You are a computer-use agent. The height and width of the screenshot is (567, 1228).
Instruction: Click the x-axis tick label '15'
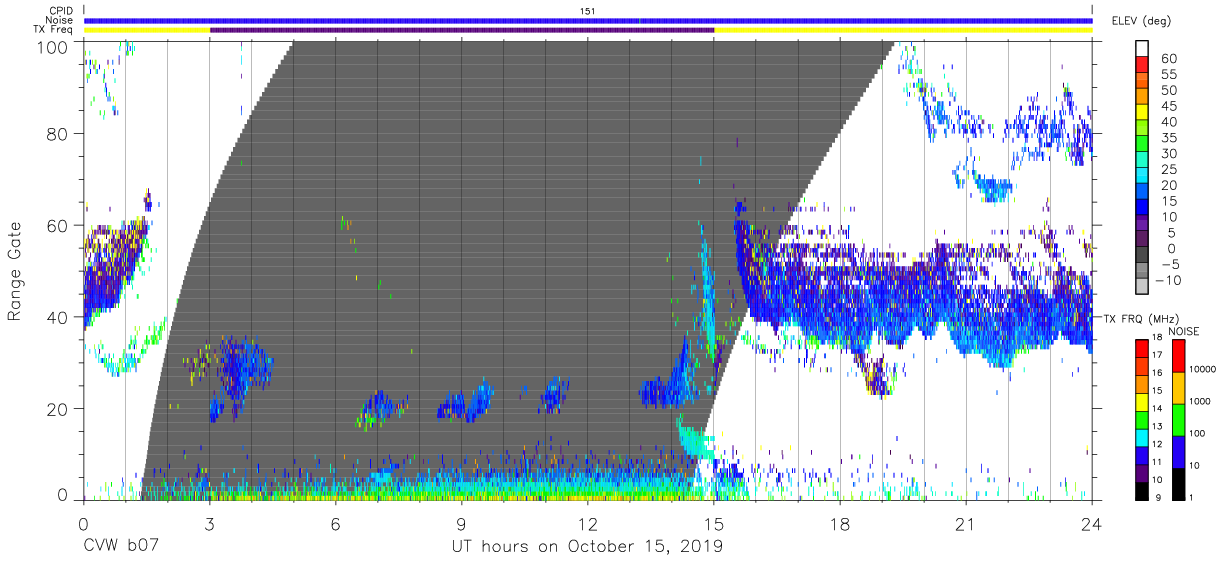(714, 523)
